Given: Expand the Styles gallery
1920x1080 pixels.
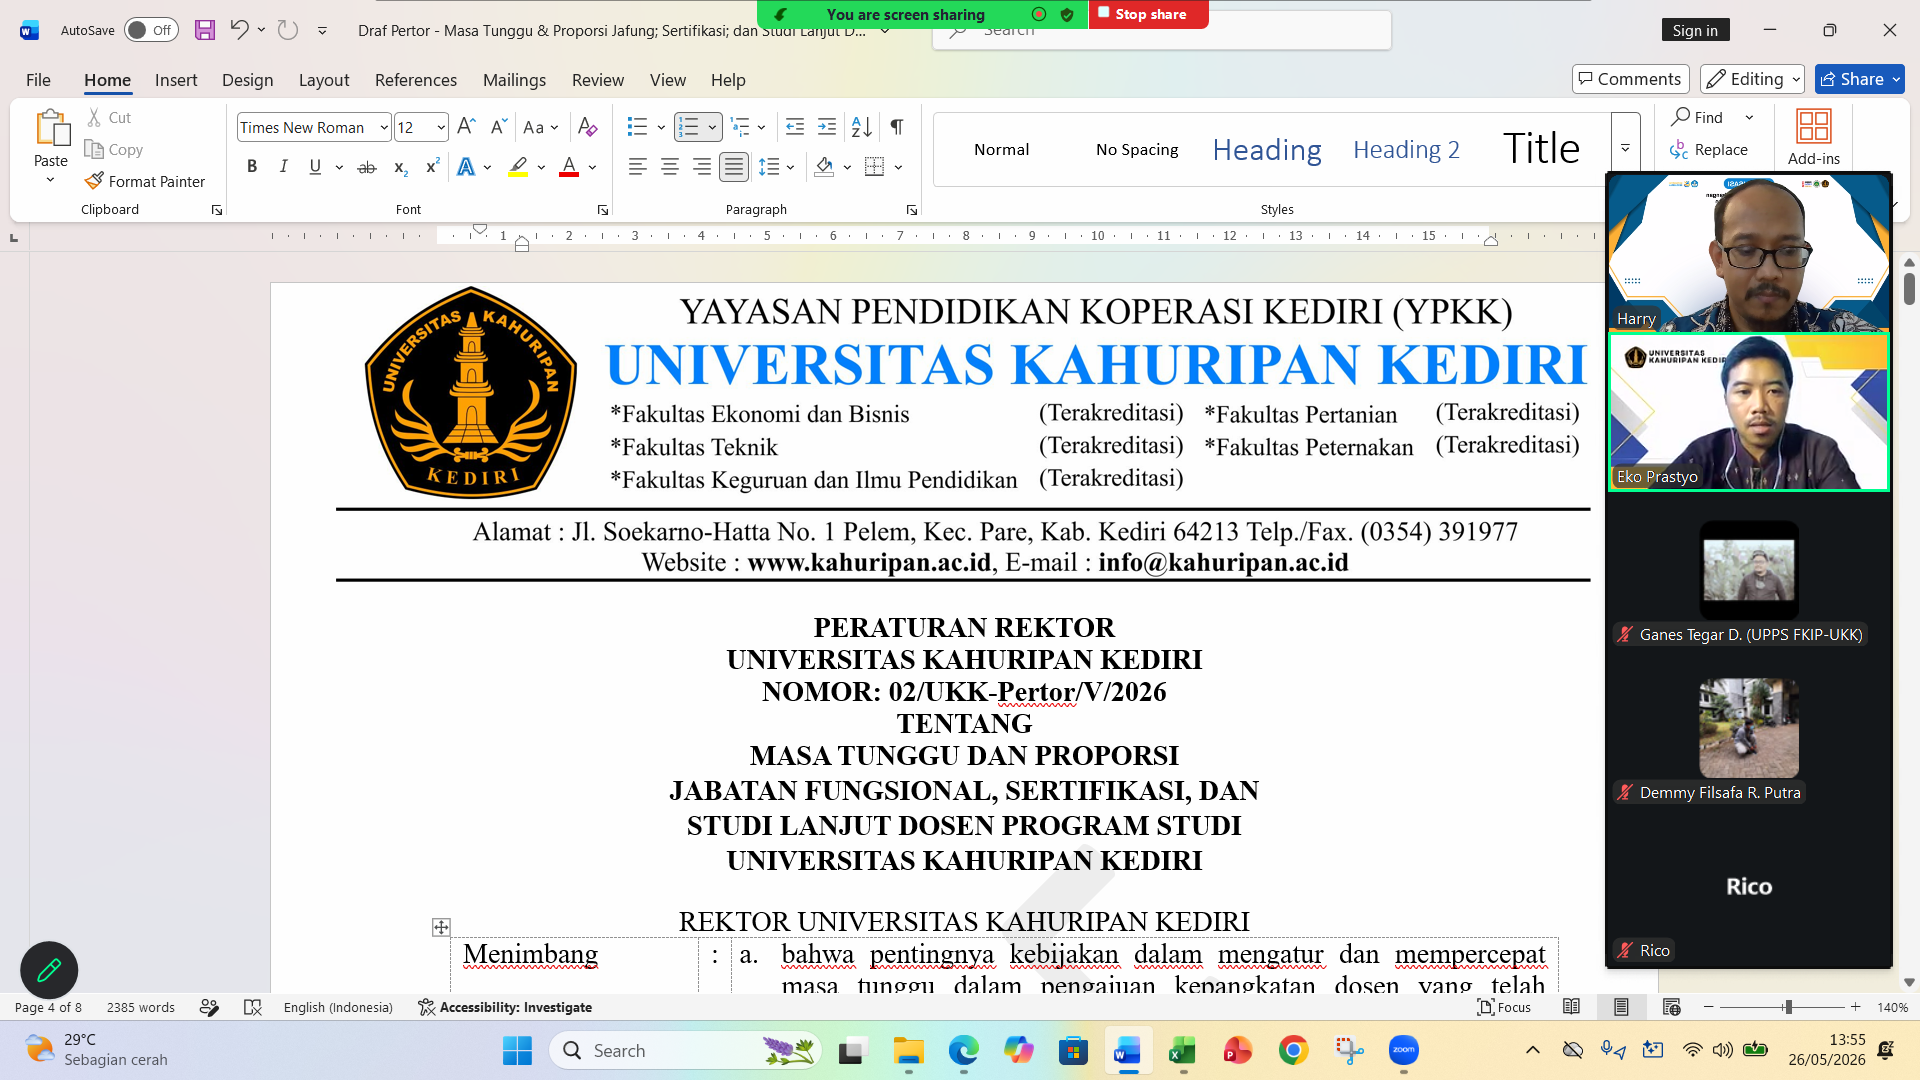Looking at the screenshot, I should tap(1625, 148).
